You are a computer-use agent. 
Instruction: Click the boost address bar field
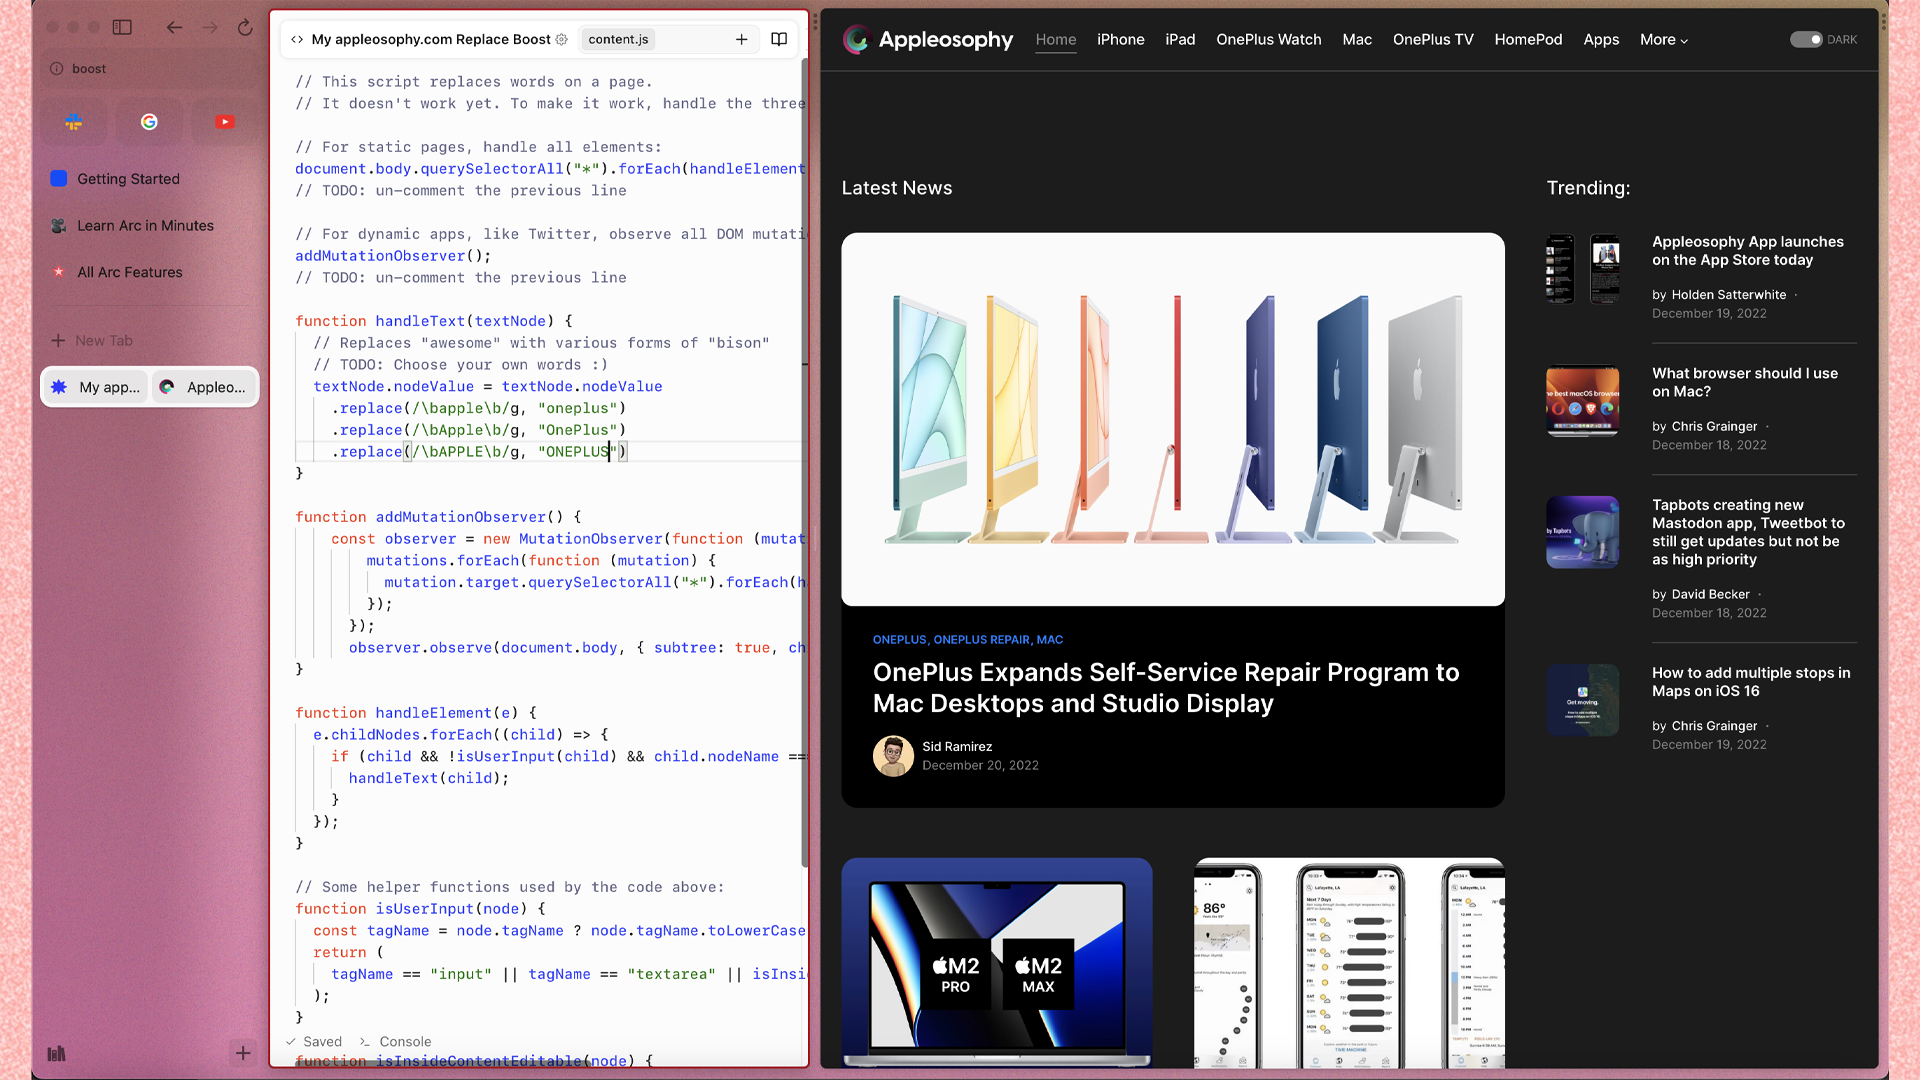coord(150,68)
